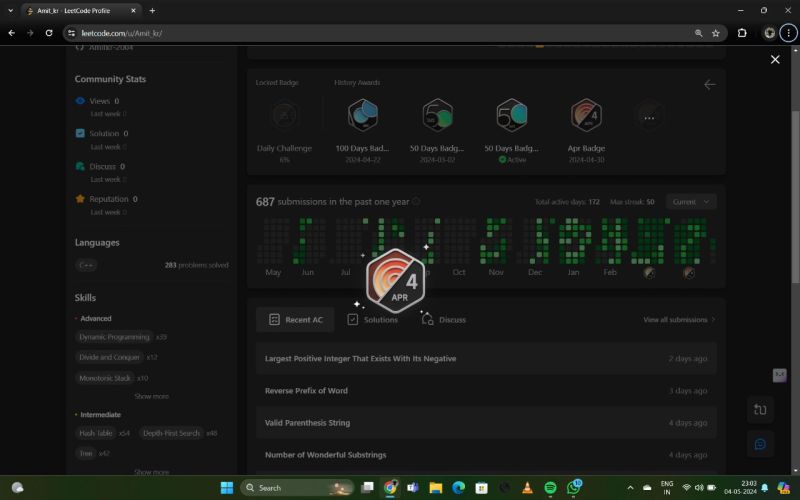Open the Chrome three-dot menu
Image resolution: width=800 pixels, height=500 pixels.
click(788, 33)
